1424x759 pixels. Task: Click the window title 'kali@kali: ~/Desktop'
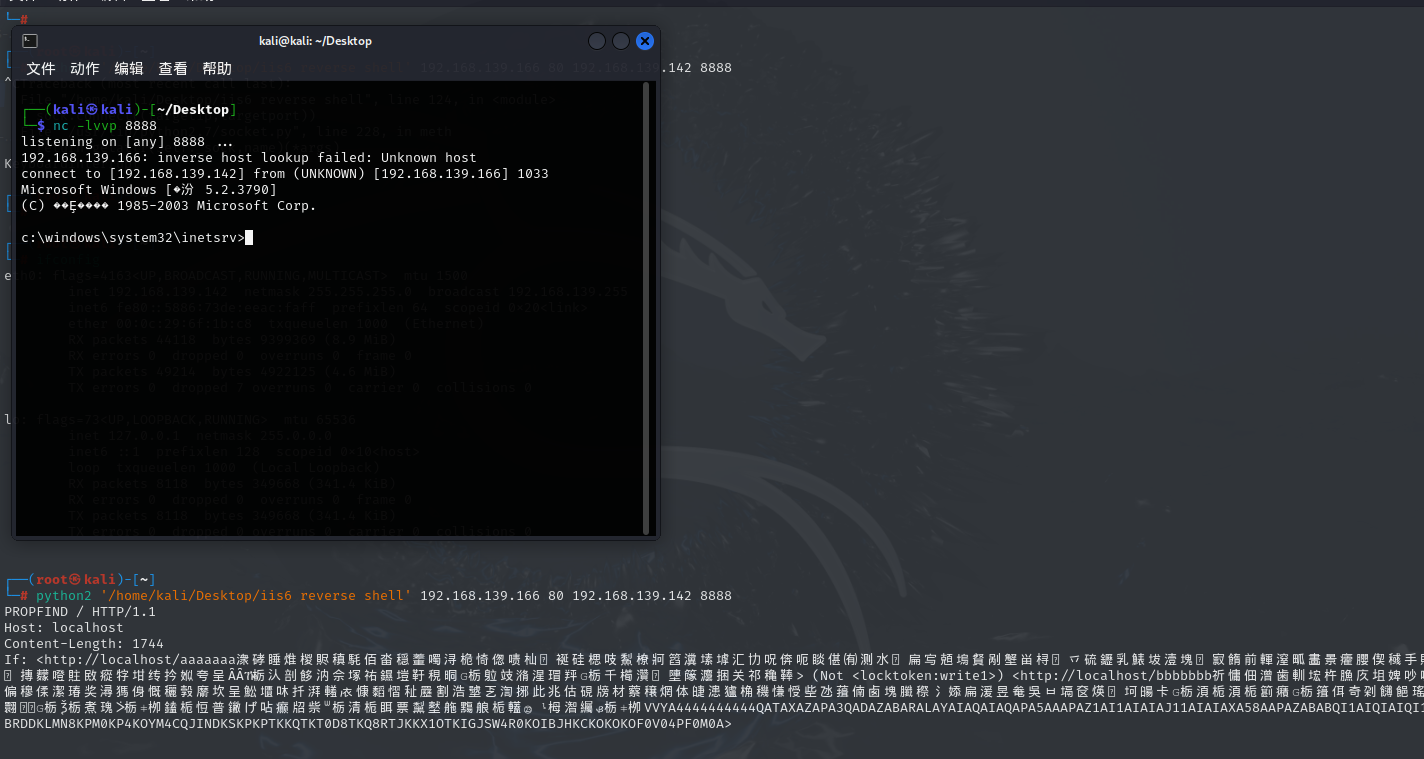315,41
